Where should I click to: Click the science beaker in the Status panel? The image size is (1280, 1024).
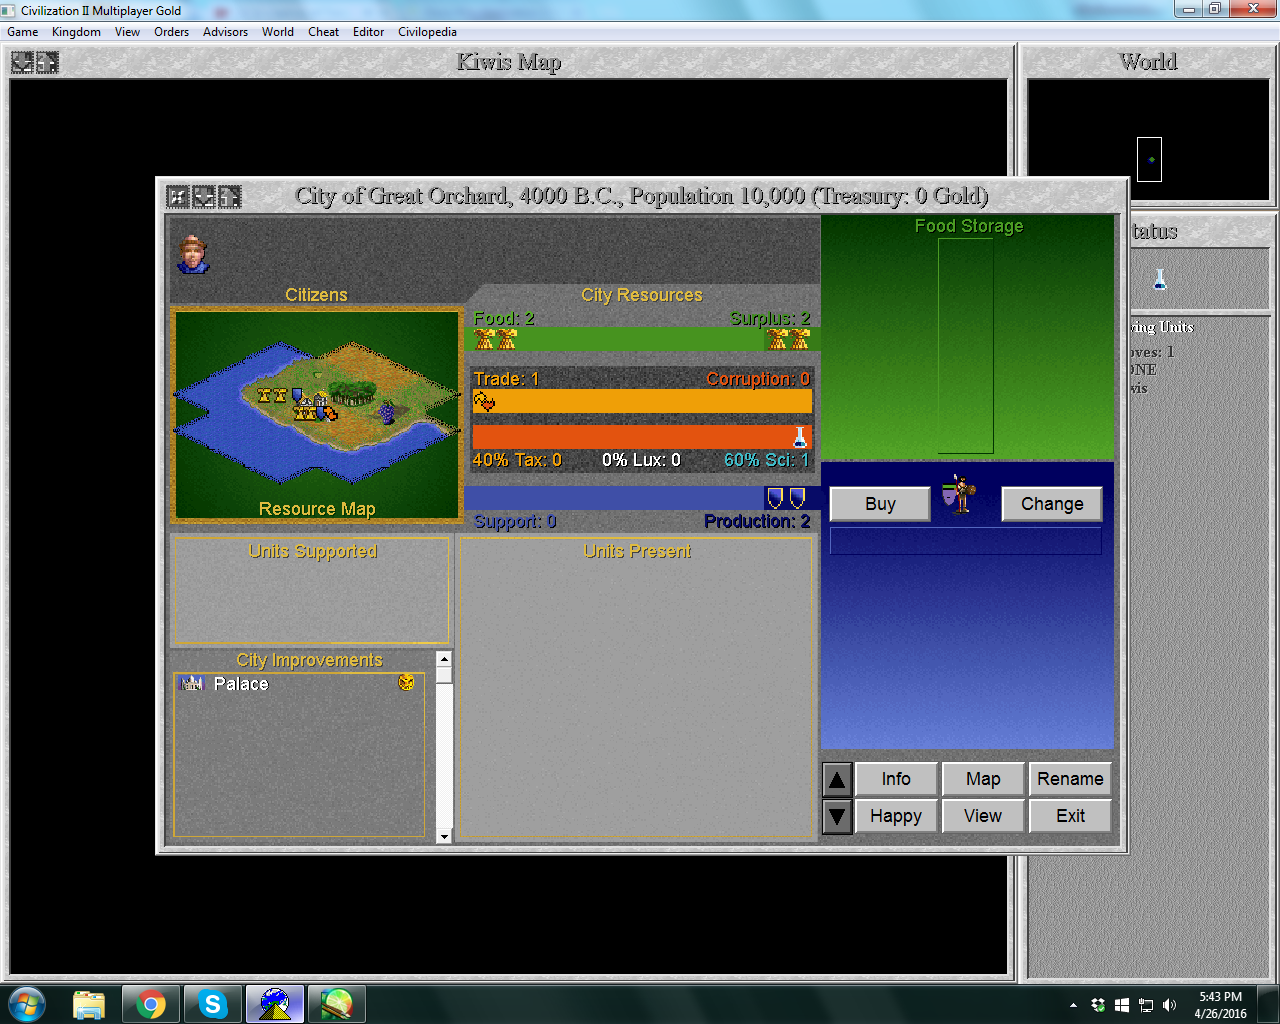pyautogui.click(x=1160, y=280)
